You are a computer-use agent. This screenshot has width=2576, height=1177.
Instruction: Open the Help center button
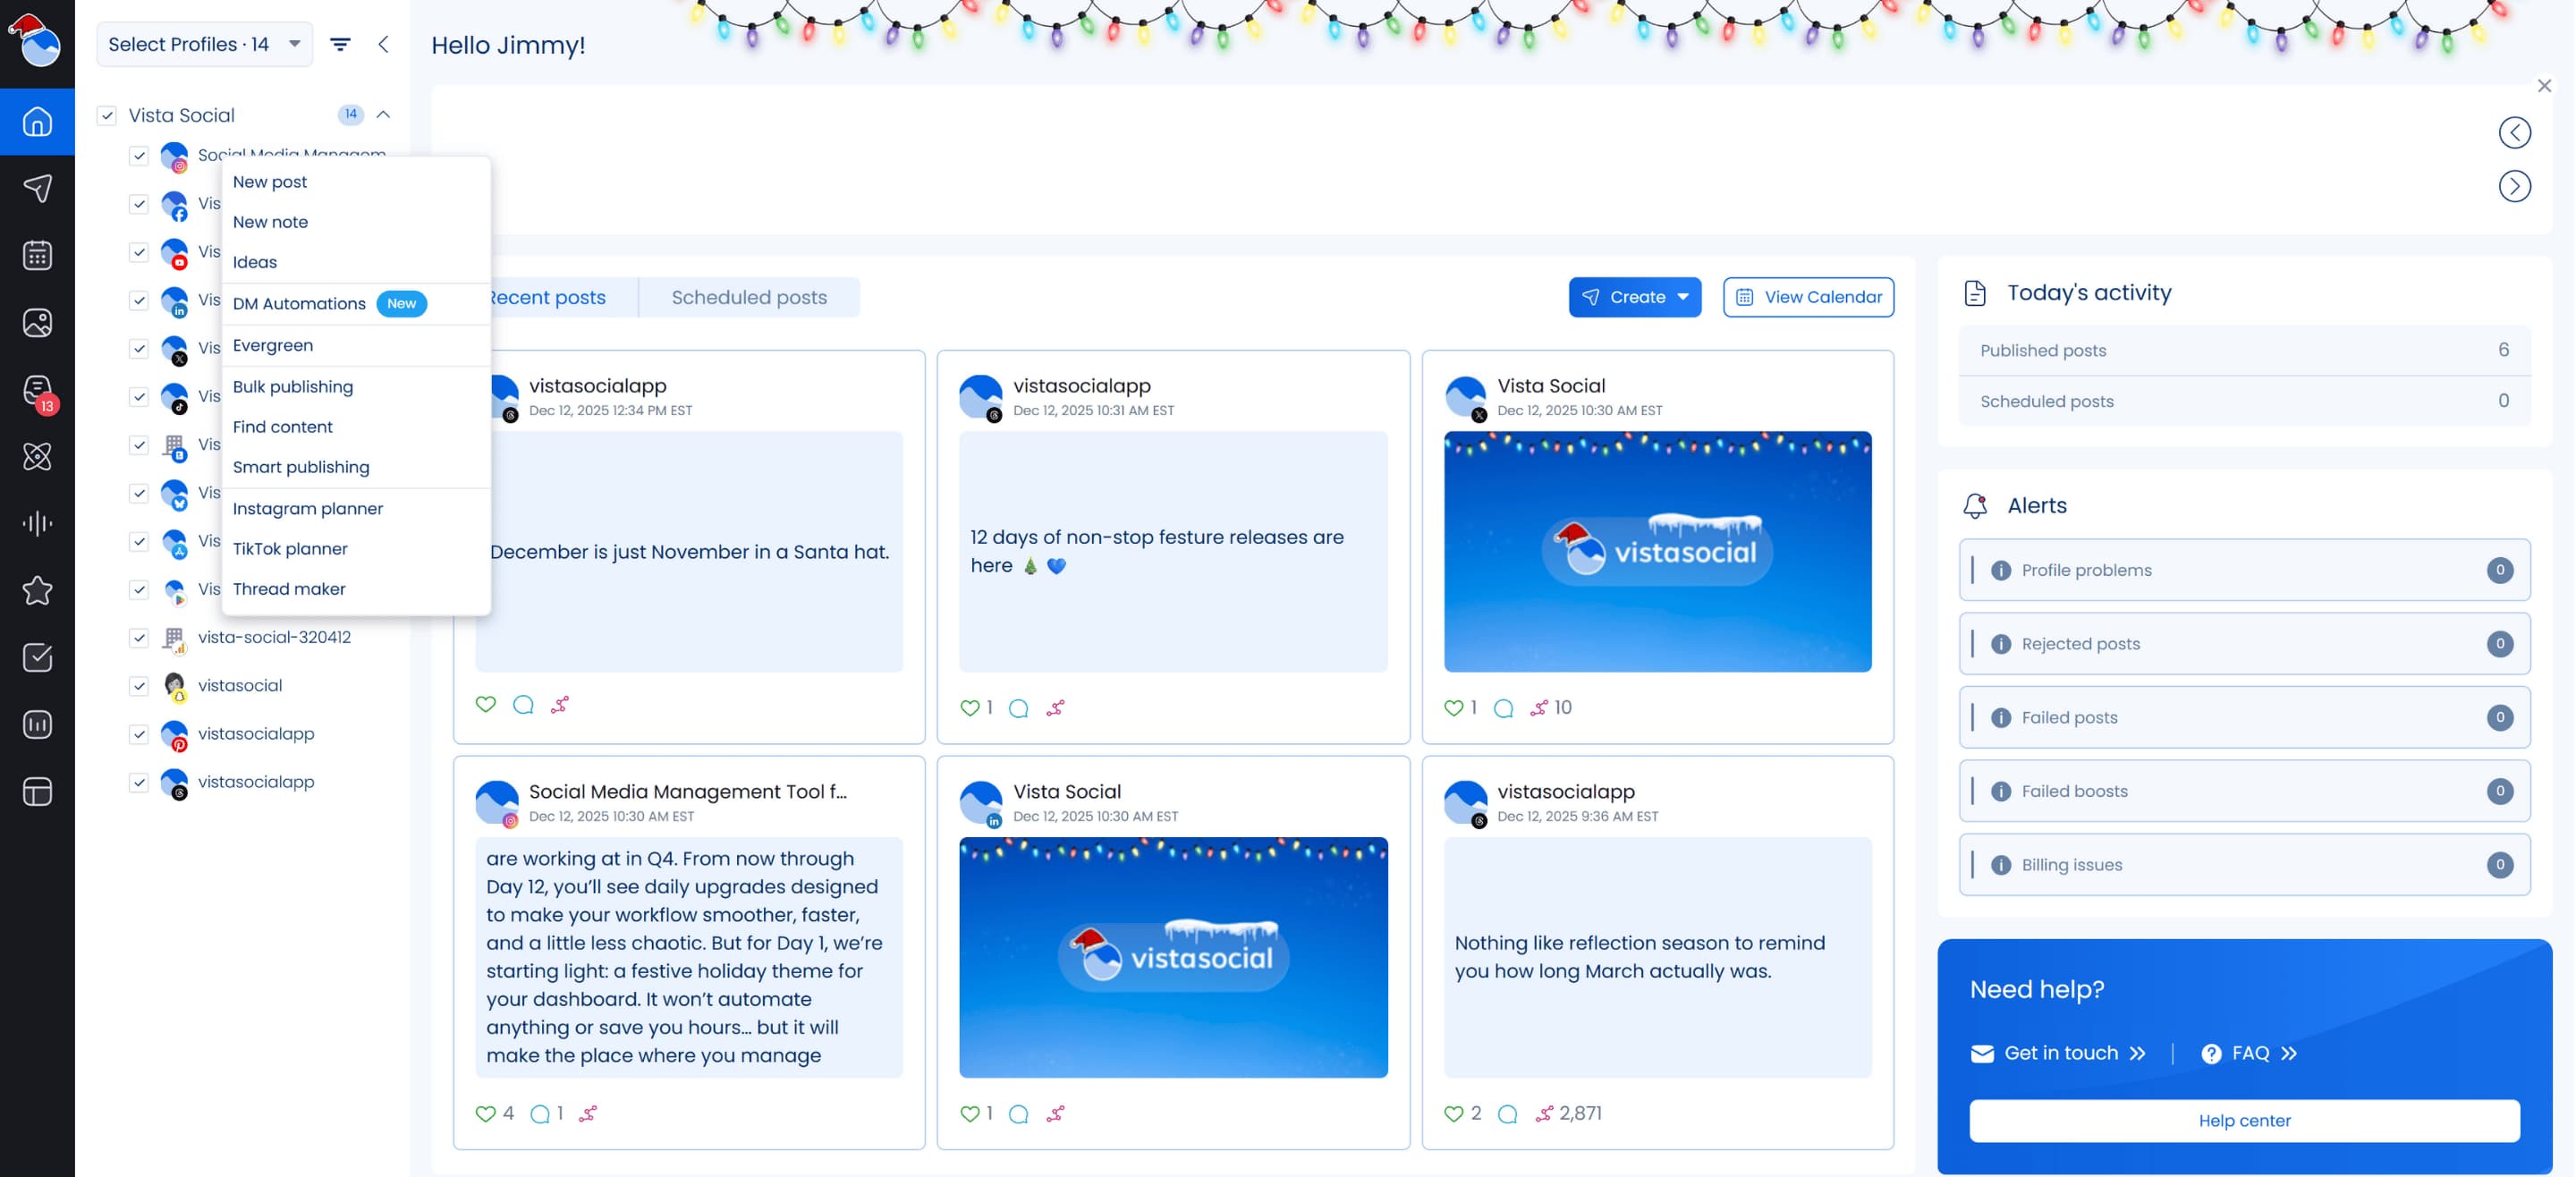2243,1120
